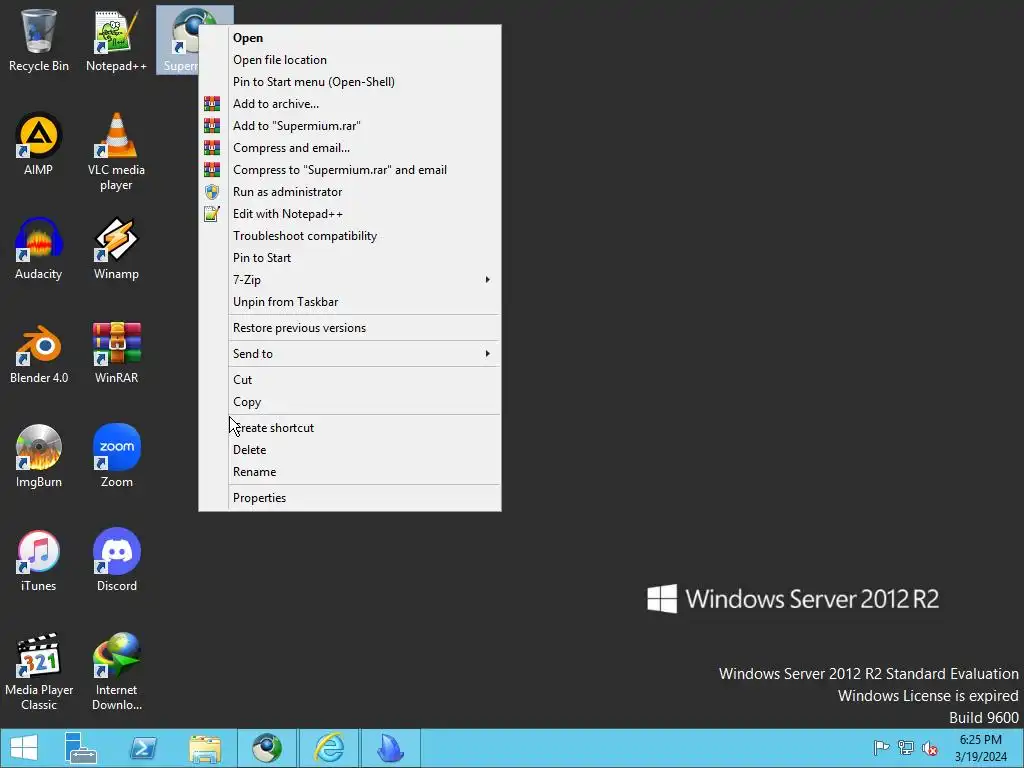Choose Run as administrator

[x=349, y=192]
